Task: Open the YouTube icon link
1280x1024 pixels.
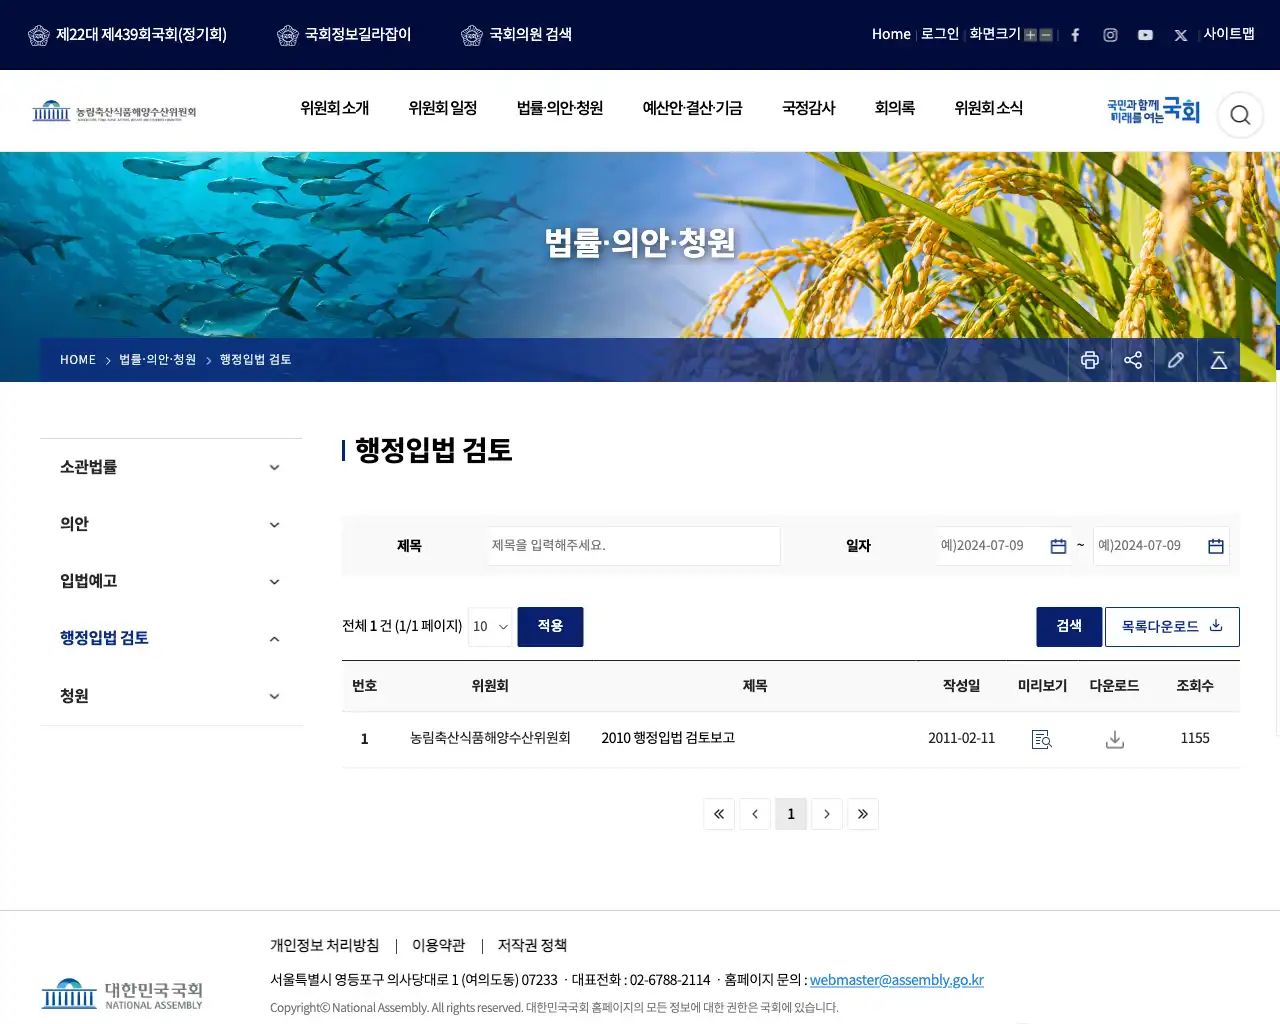Action: 1145,35
